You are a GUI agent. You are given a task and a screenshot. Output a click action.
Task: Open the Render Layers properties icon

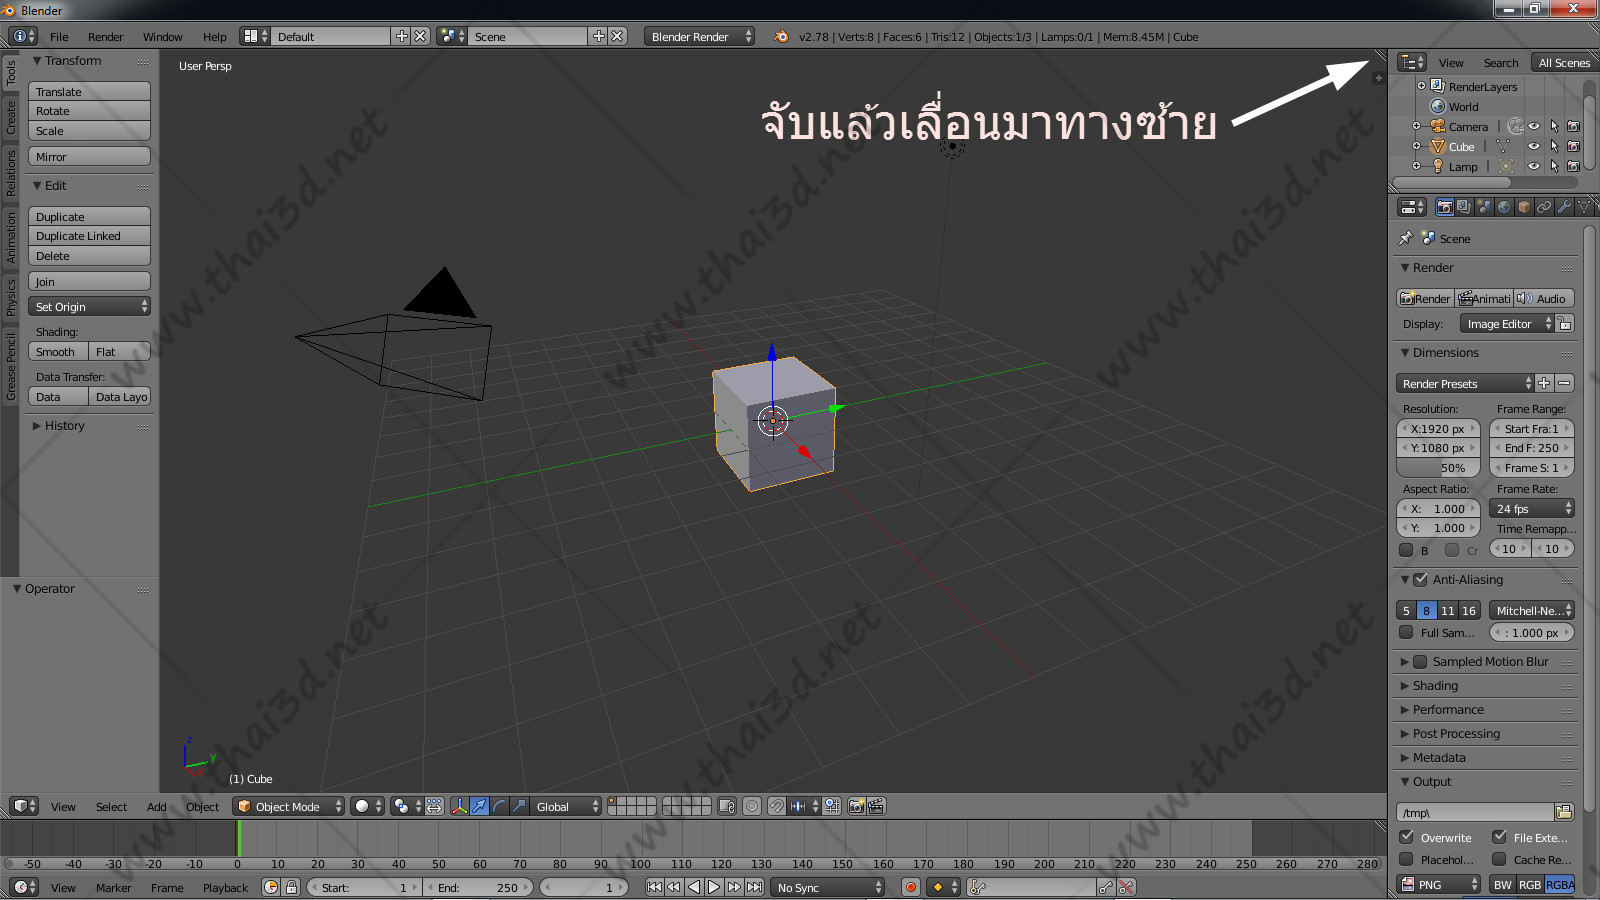[1464, 207]
